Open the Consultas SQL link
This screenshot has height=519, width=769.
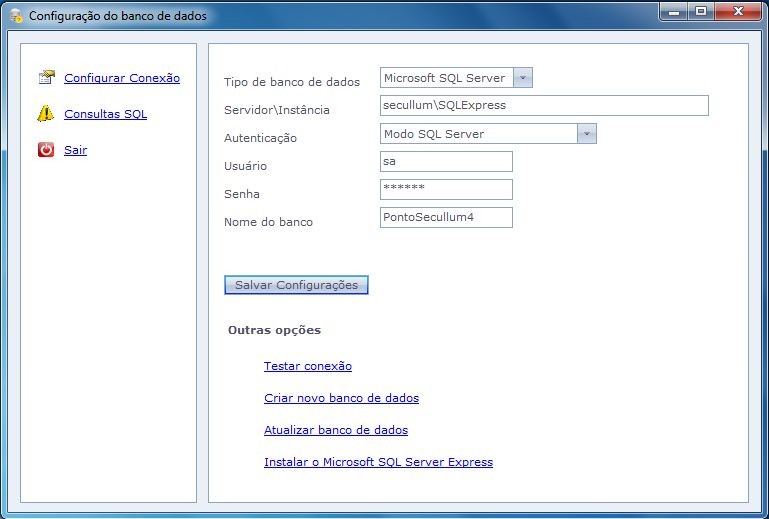105,114
